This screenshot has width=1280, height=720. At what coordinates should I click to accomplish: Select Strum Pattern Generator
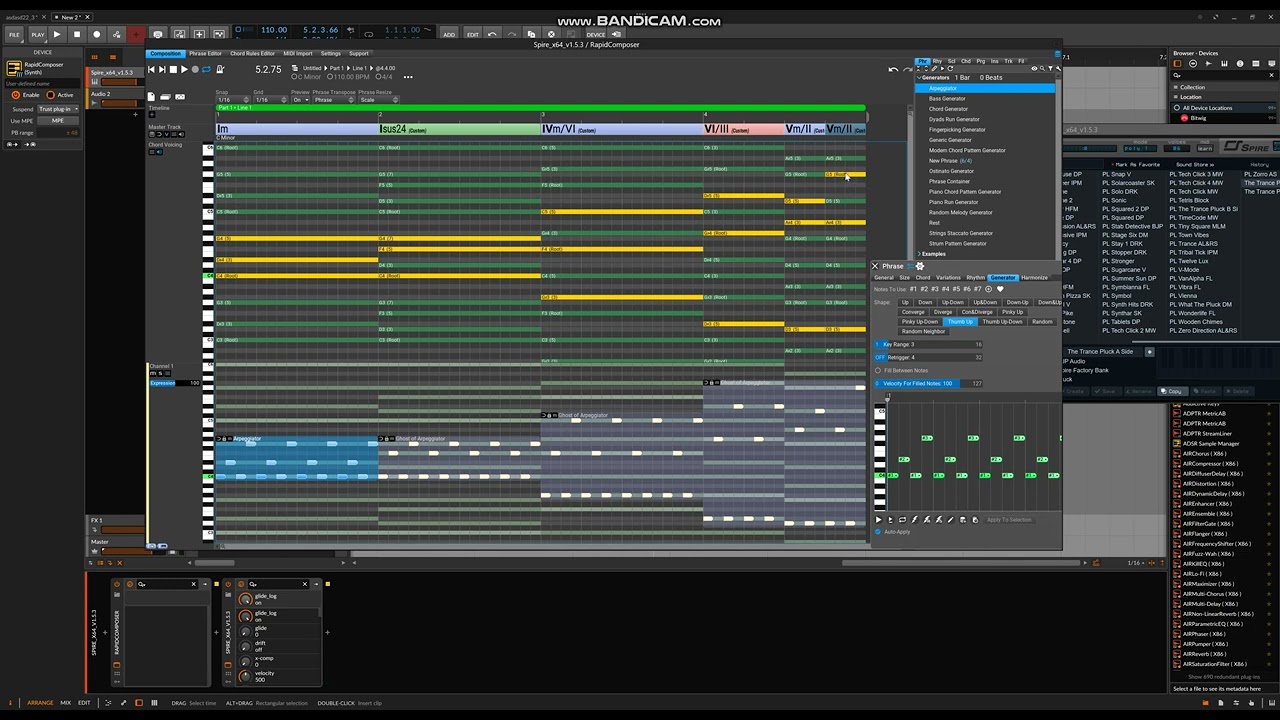[x=957, y=243]
